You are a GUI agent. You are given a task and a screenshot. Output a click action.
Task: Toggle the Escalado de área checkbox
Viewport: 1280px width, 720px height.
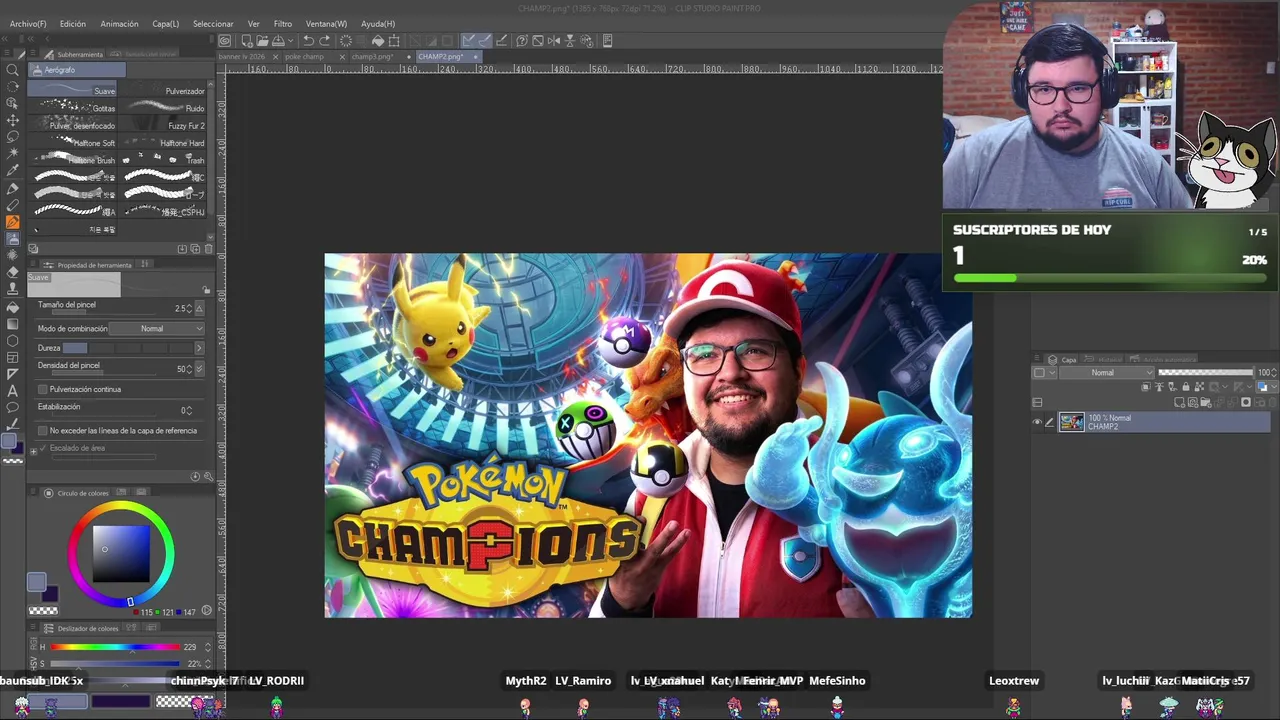coord(43,448)
